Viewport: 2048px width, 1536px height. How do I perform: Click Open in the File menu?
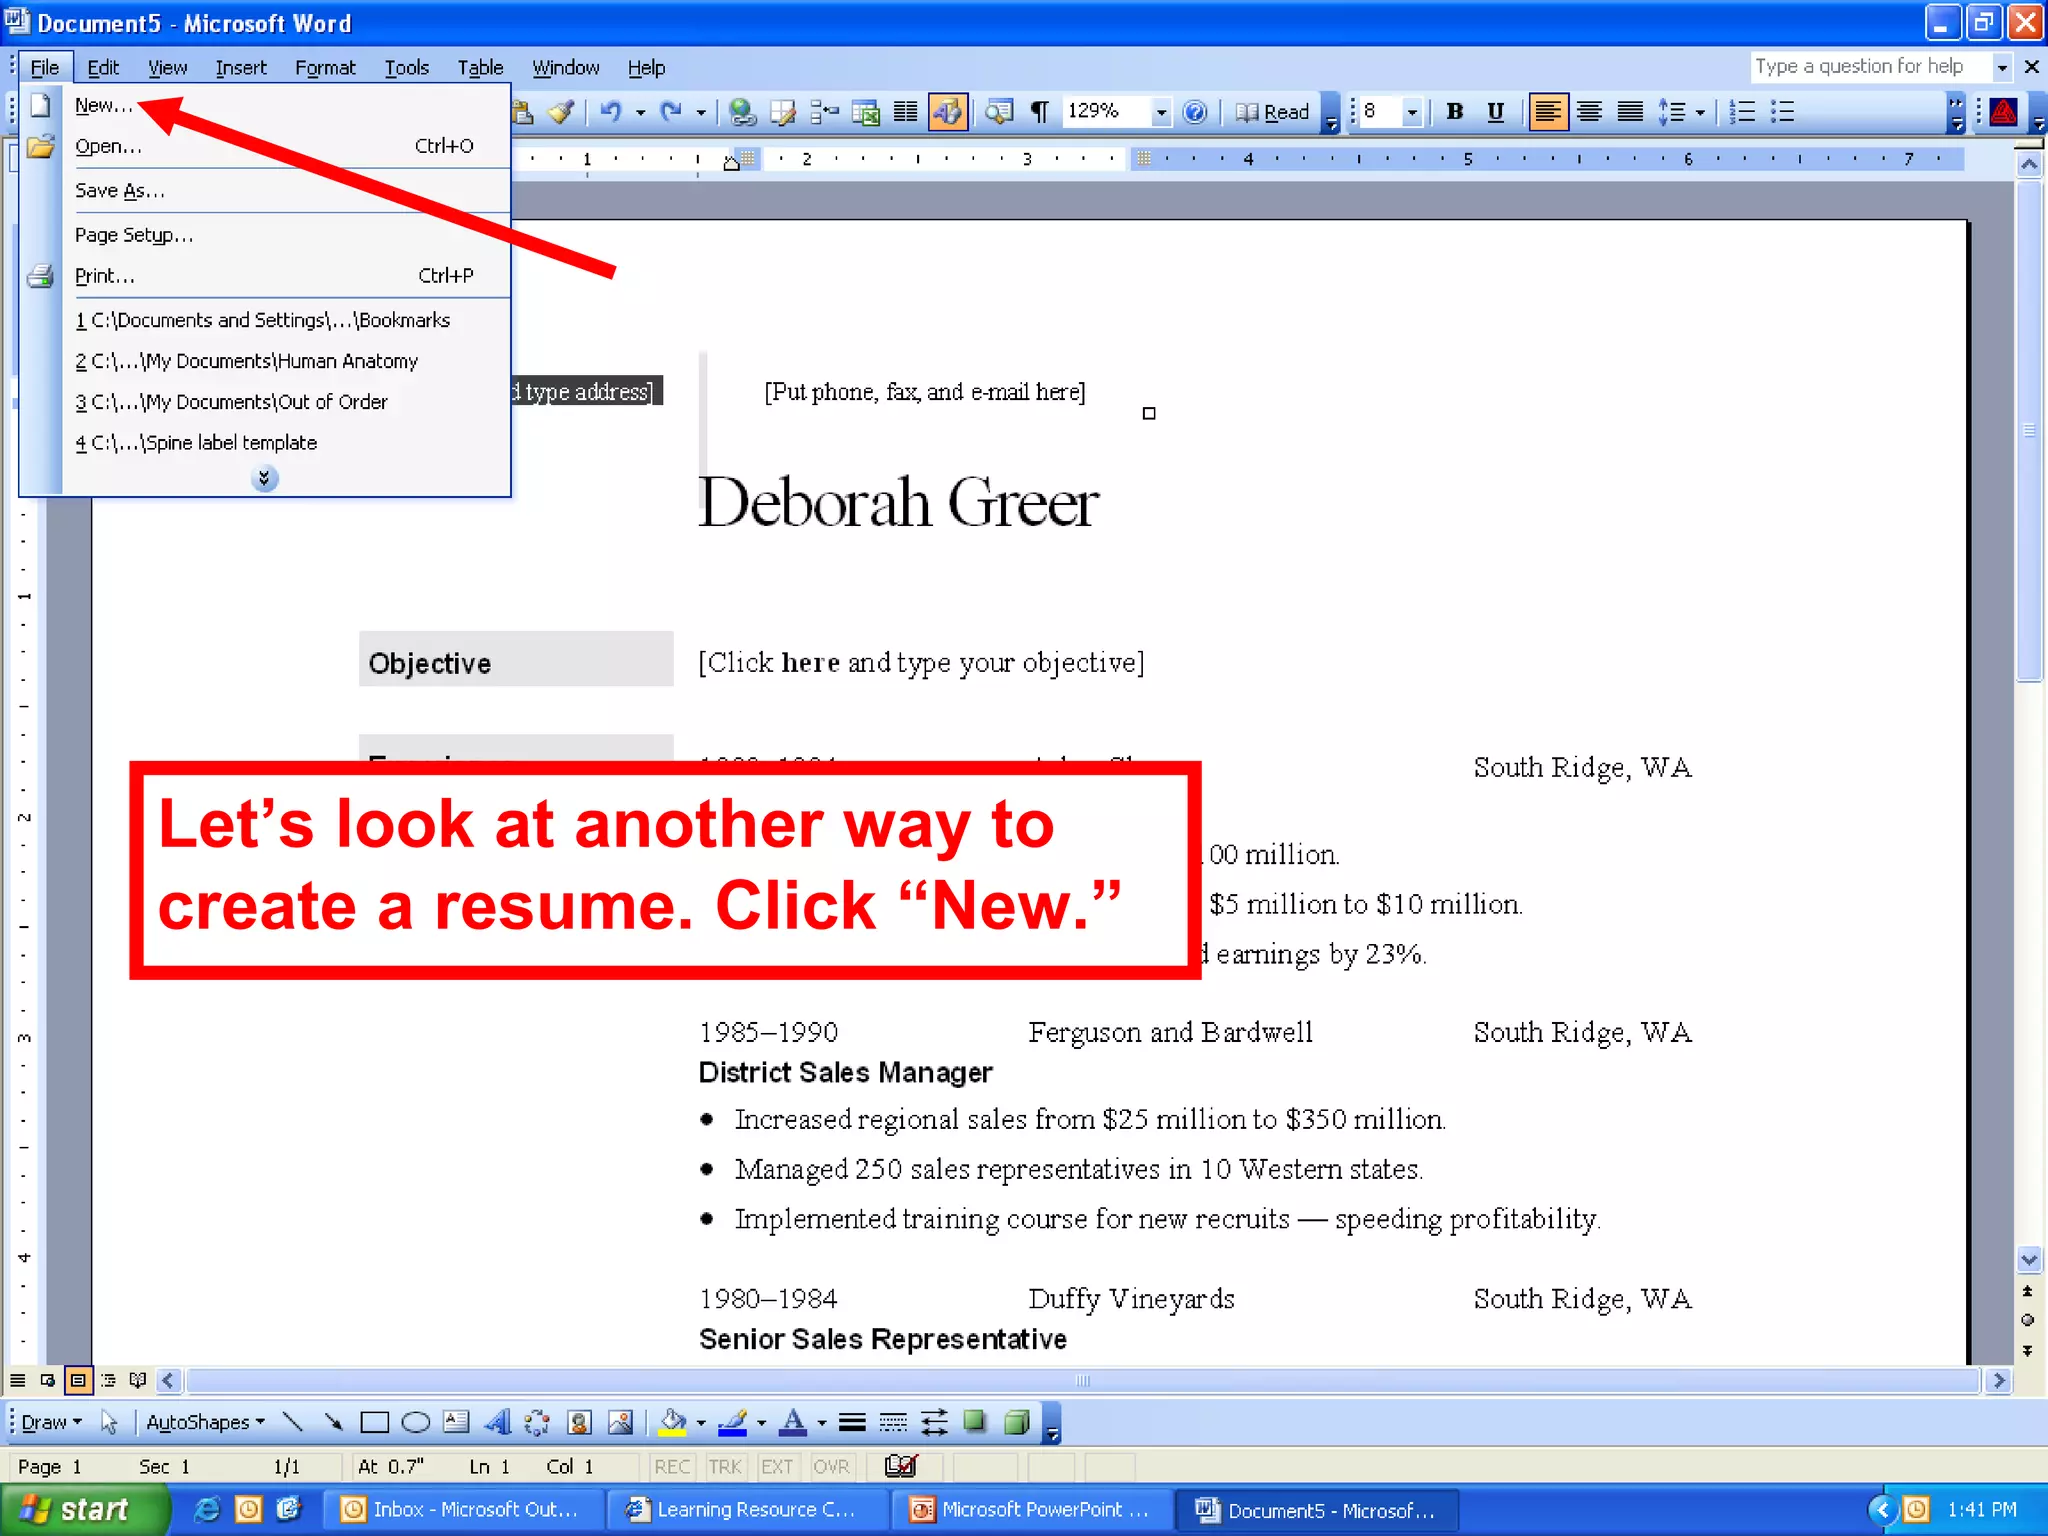pyautogui.click(x=266, y=146)
